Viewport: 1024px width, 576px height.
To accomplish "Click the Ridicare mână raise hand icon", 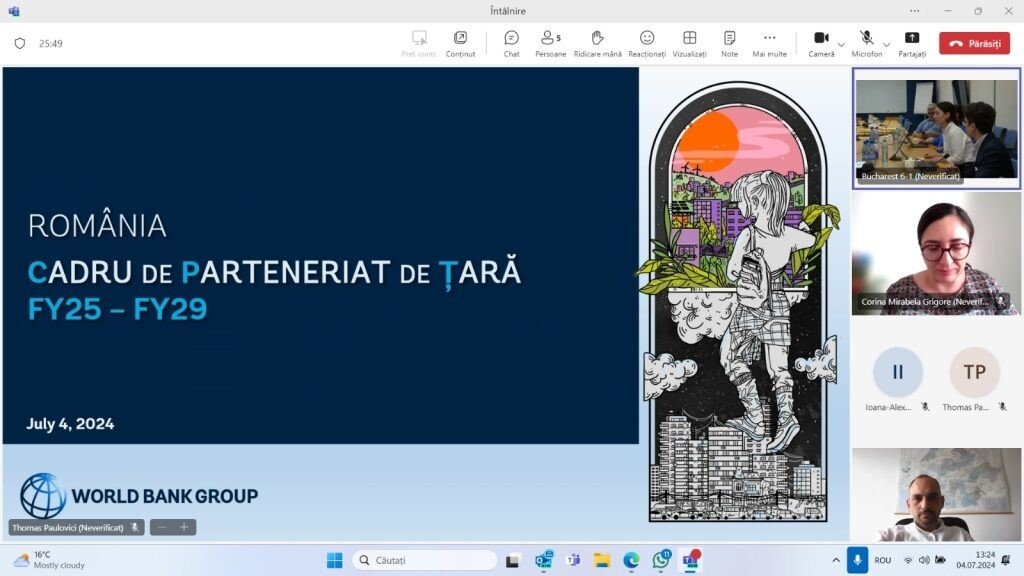I will pos(597,43).
